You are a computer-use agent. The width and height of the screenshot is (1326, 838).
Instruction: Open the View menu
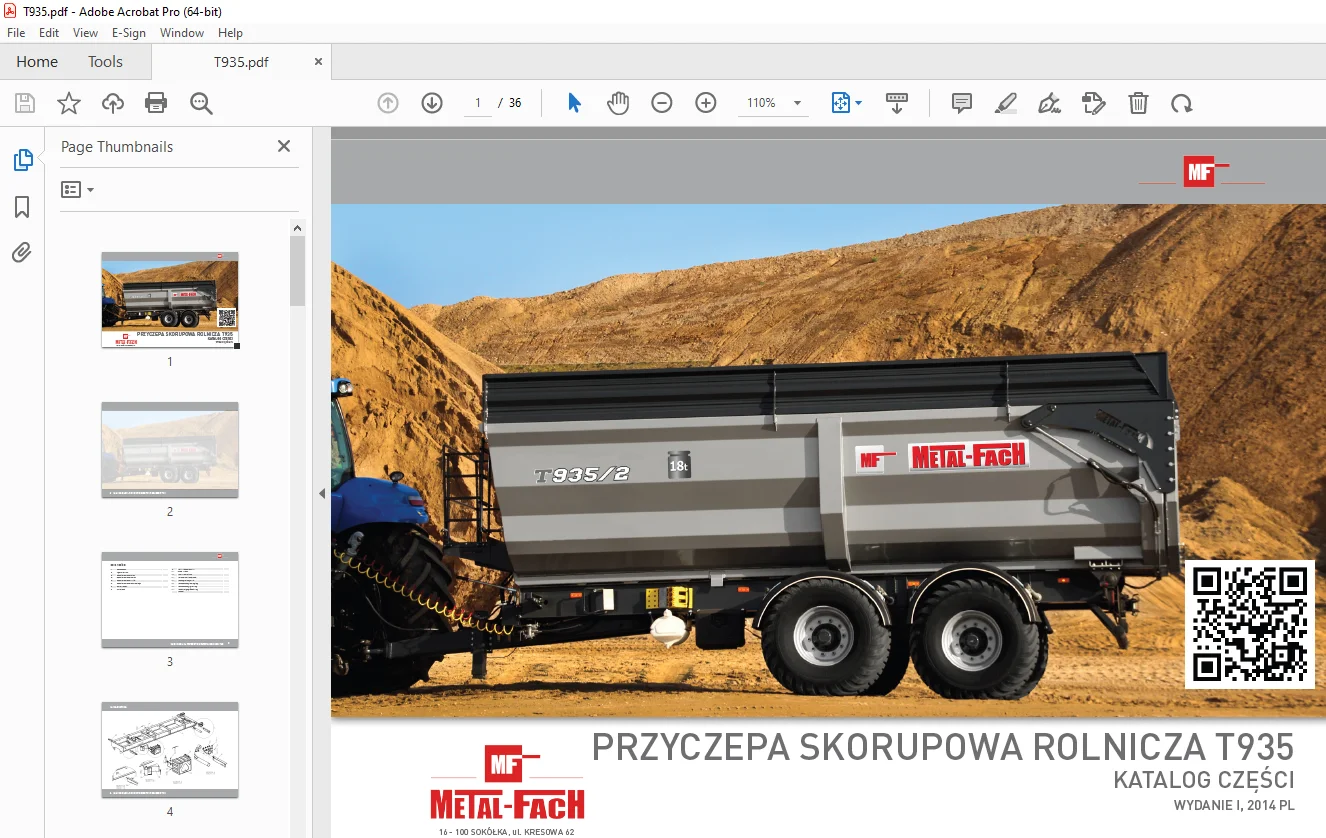(86, 33)
